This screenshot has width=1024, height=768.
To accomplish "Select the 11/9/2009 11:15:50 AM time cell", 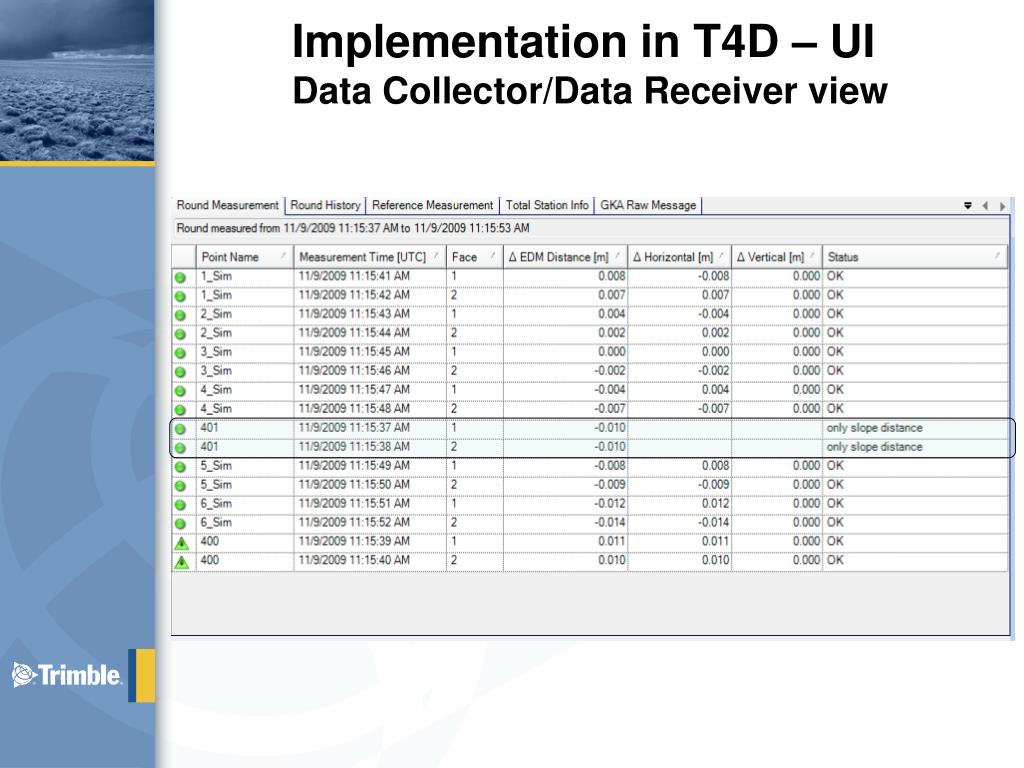I will click(x=354, y=485).
